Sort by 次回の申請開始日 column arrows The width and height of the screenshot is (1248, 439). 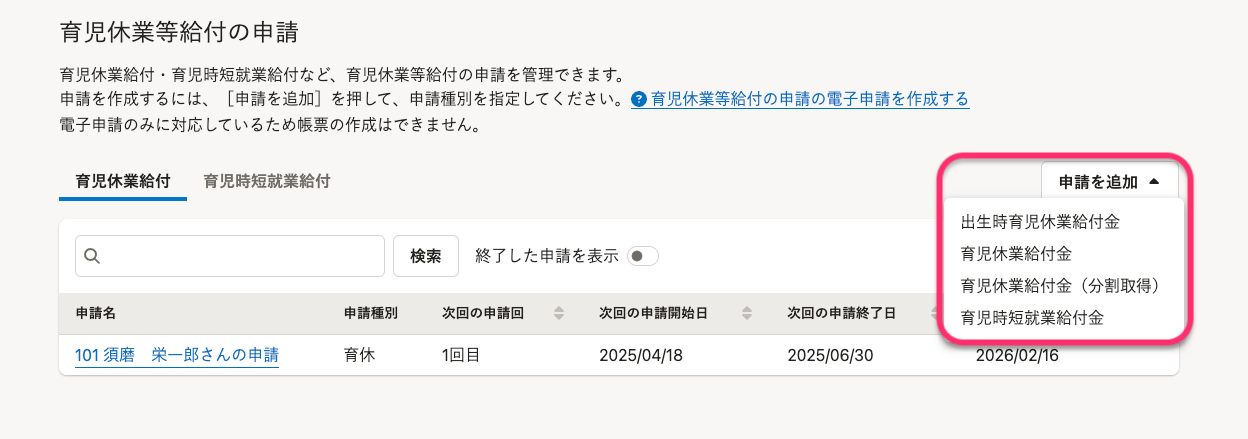click(746, 313)
